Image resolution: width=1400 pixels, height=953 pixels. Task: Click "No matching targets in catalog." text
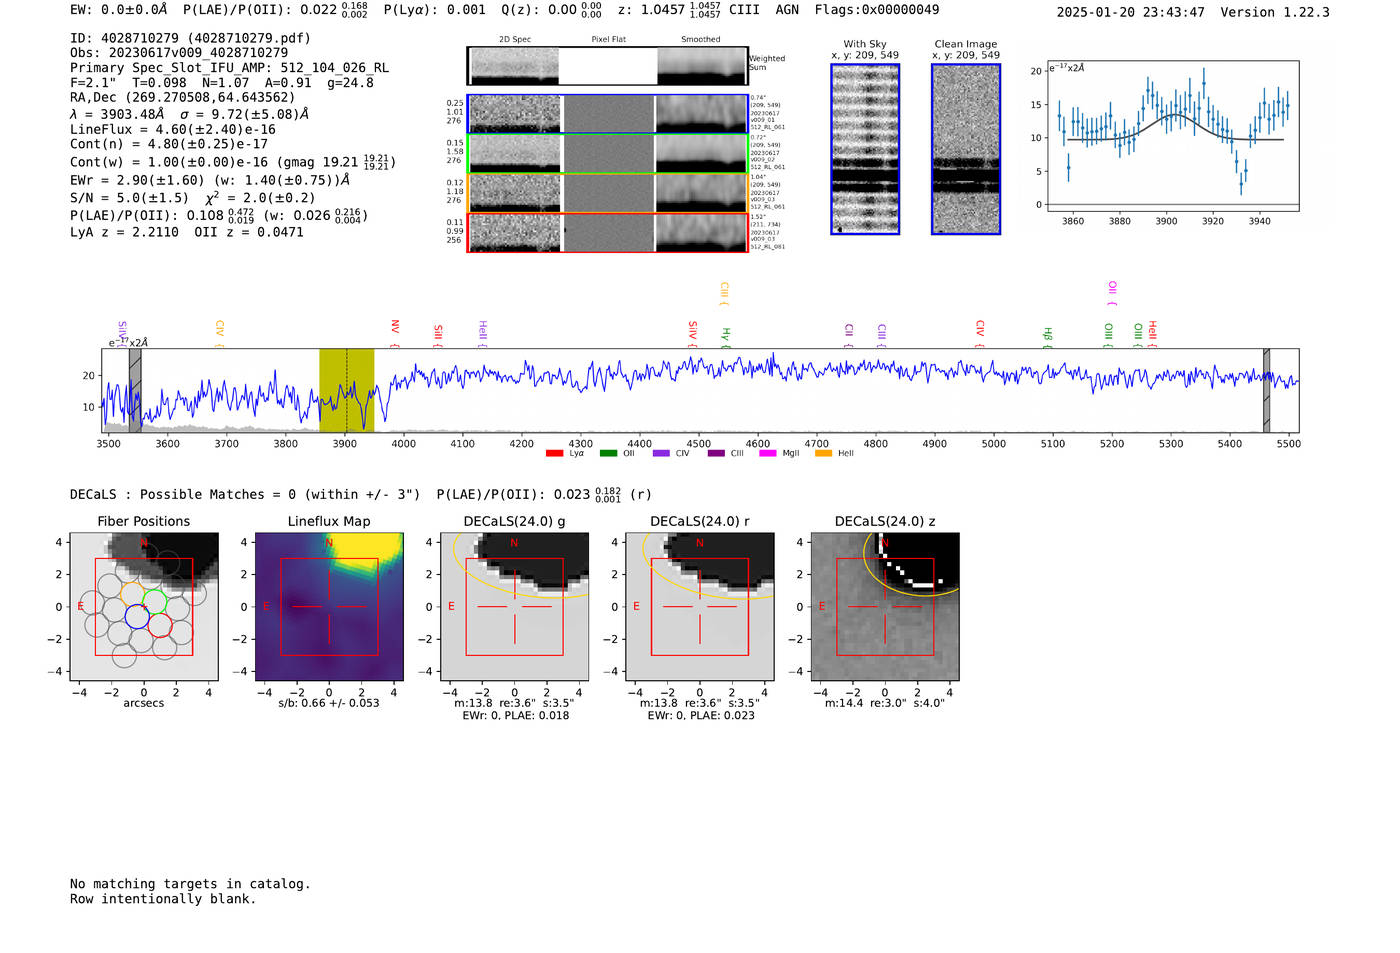(190, 884)
